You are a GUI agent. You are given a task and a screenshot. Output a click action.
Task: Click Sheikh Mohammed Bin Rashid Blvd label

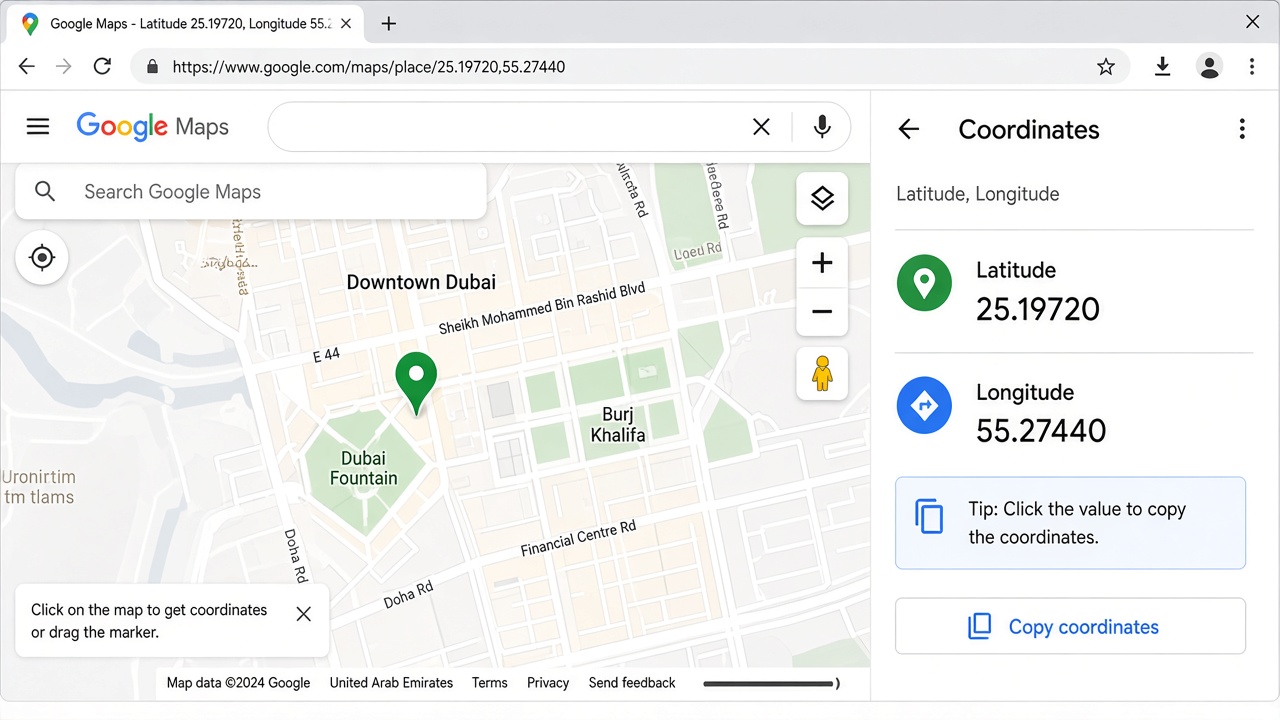click(542, 309)
